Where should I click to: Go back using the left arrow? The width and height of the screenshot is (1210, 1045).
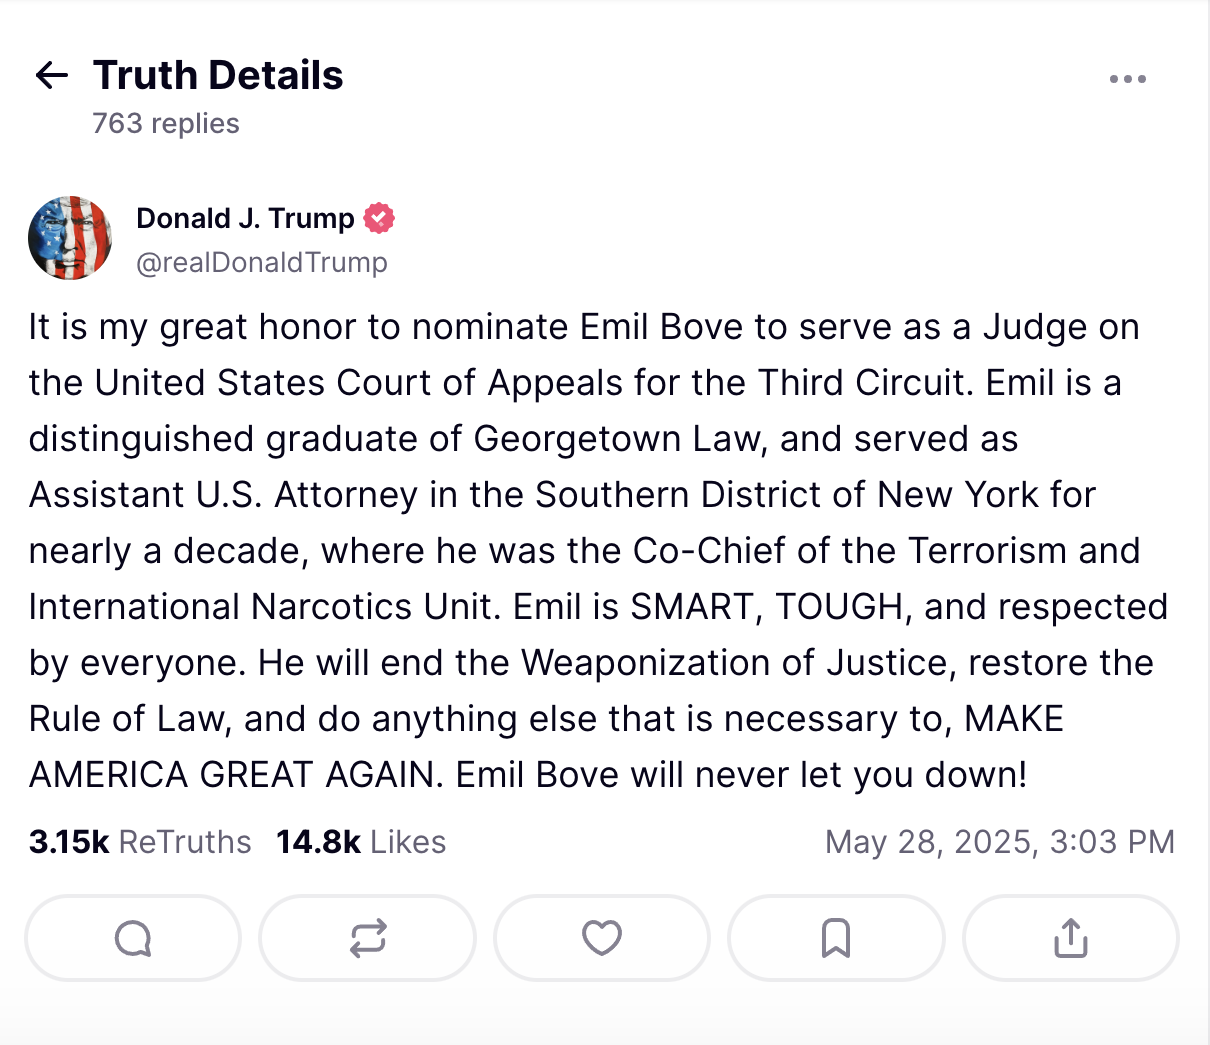coord(51,75)
